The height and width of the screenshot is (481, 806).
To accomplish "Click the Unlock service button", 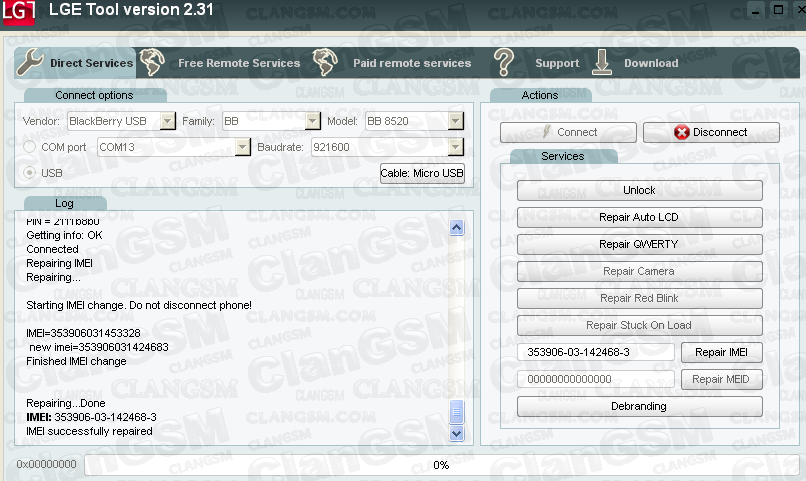I will tap(639, 190).
